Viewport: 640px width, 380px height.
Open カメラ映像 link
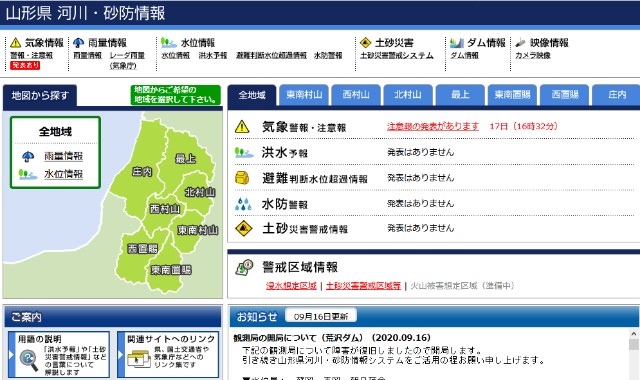coord(533,56)
